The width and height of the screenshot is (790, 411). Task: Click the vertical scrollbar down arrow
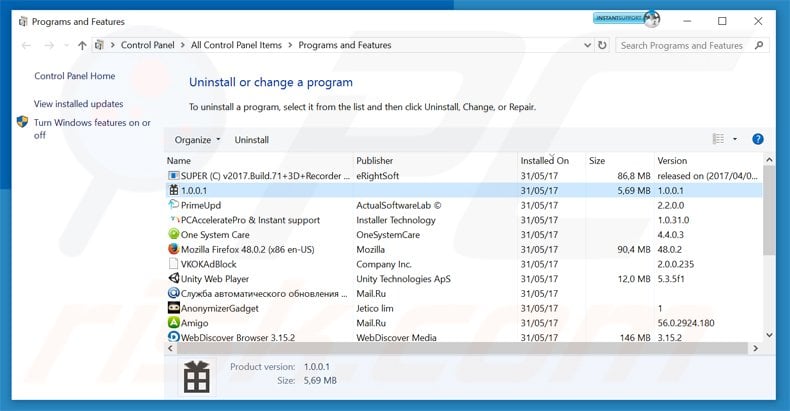click(x=769, y=334)
